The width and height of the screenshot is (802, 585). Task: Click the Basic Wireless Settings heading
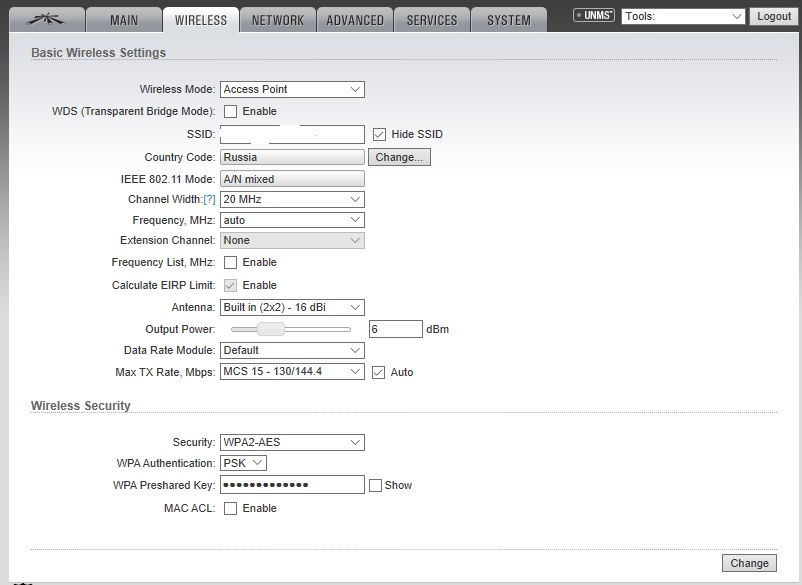click(98, 53)
